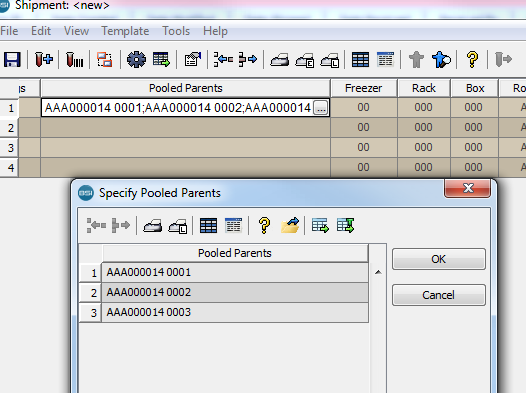Select AAA000014 0002 in the dialog list
Viewport: 526px width, 393px height.
click(x=235, y=292)
